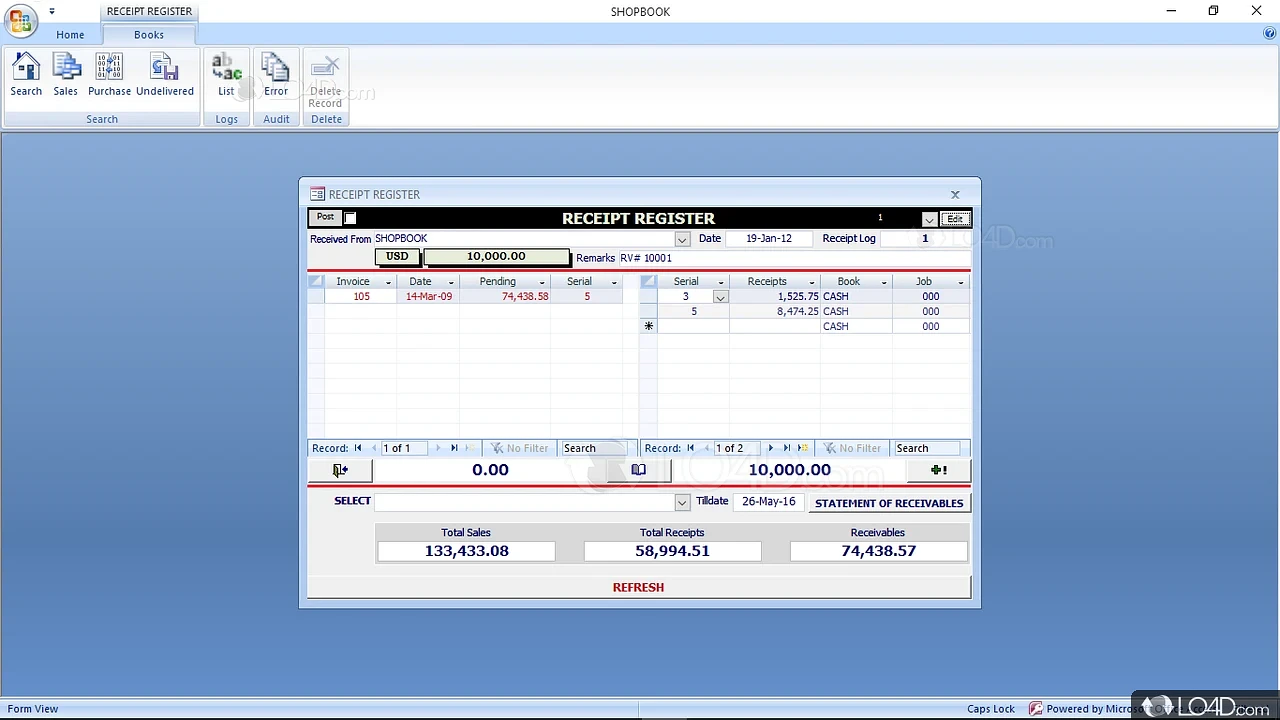
Task: Go to next record in receipts navigator
Action: coord(770,448)
